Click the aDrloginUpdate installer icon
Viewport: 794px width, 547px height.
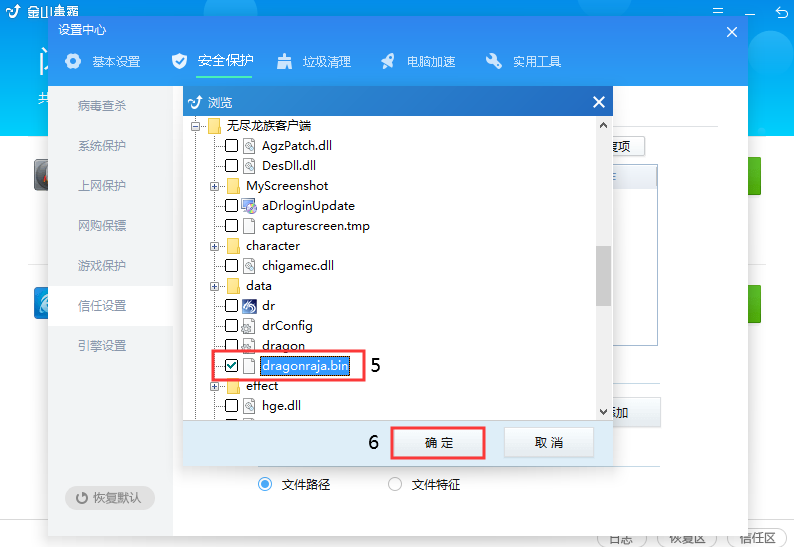(x=249, y=206)
